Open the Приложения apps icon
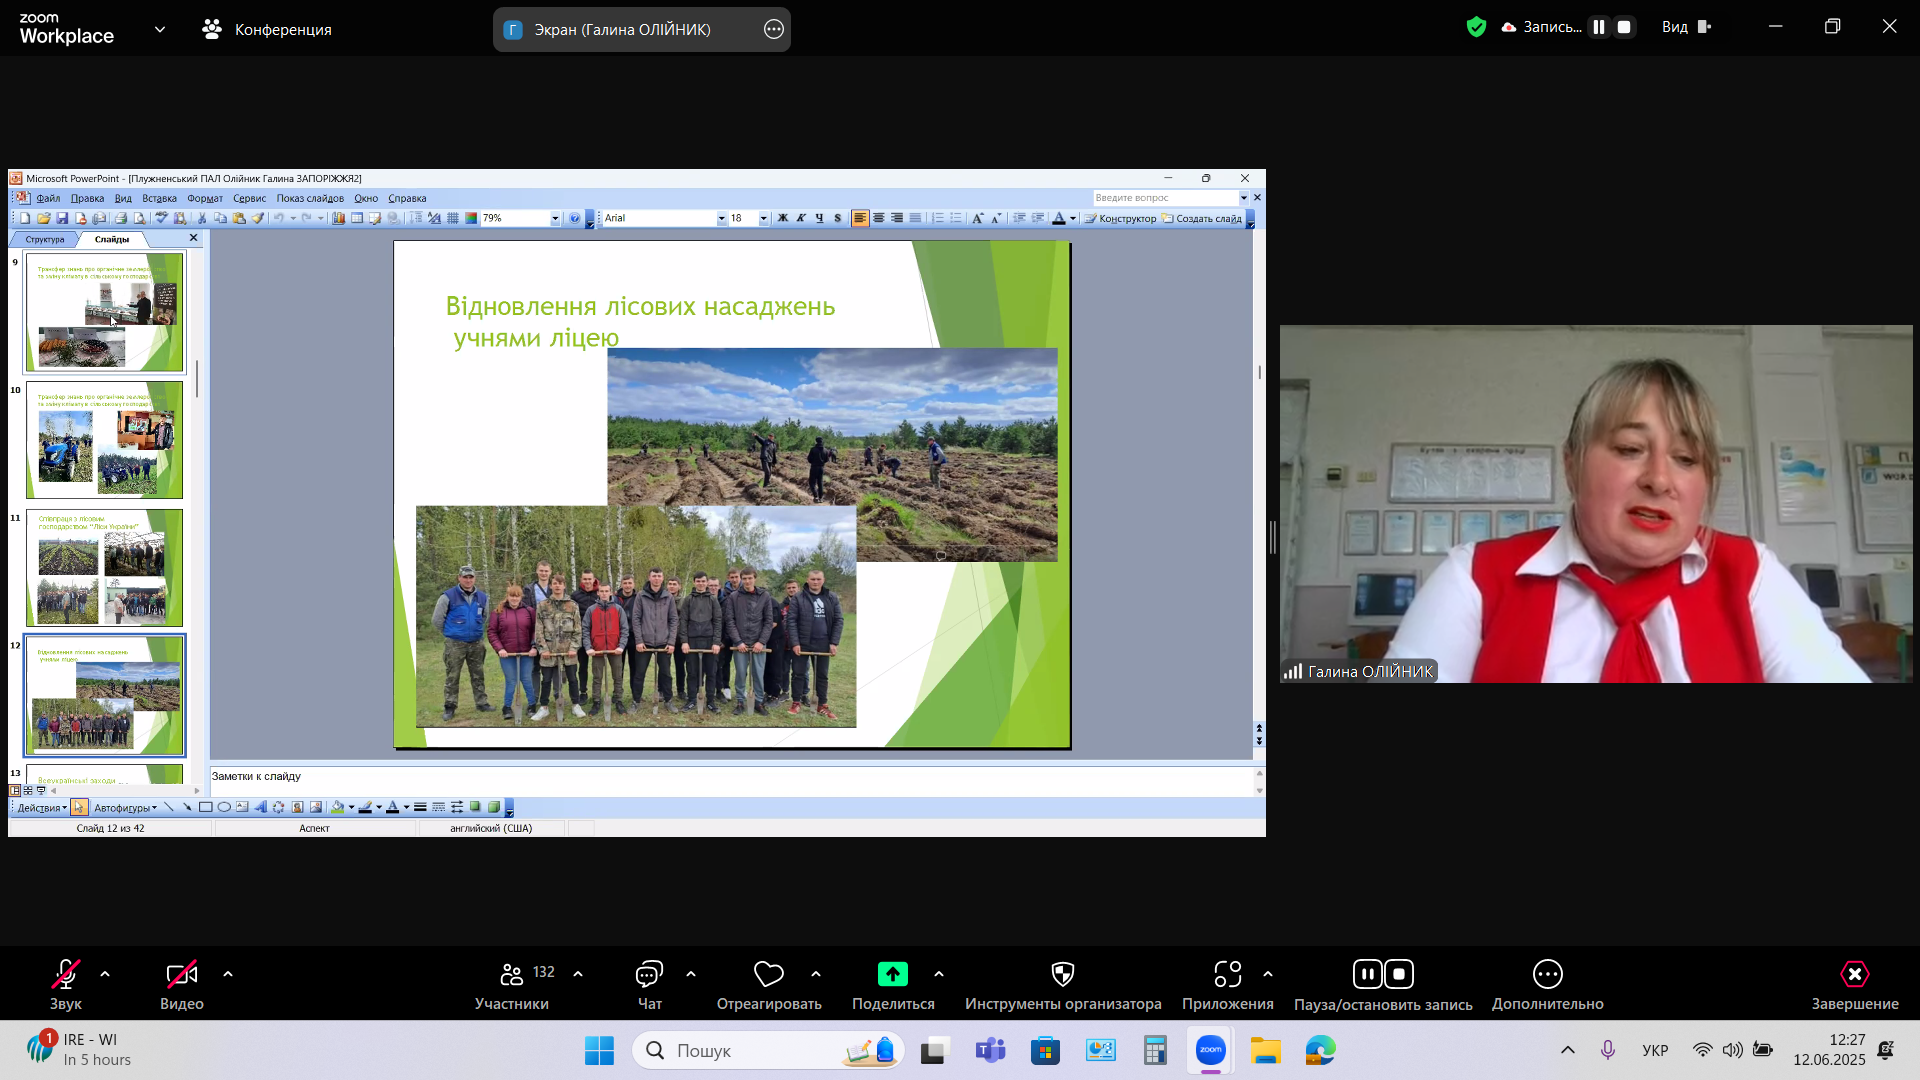The height and width of the screenshot is (1080, 1920). coord(1227,974)
